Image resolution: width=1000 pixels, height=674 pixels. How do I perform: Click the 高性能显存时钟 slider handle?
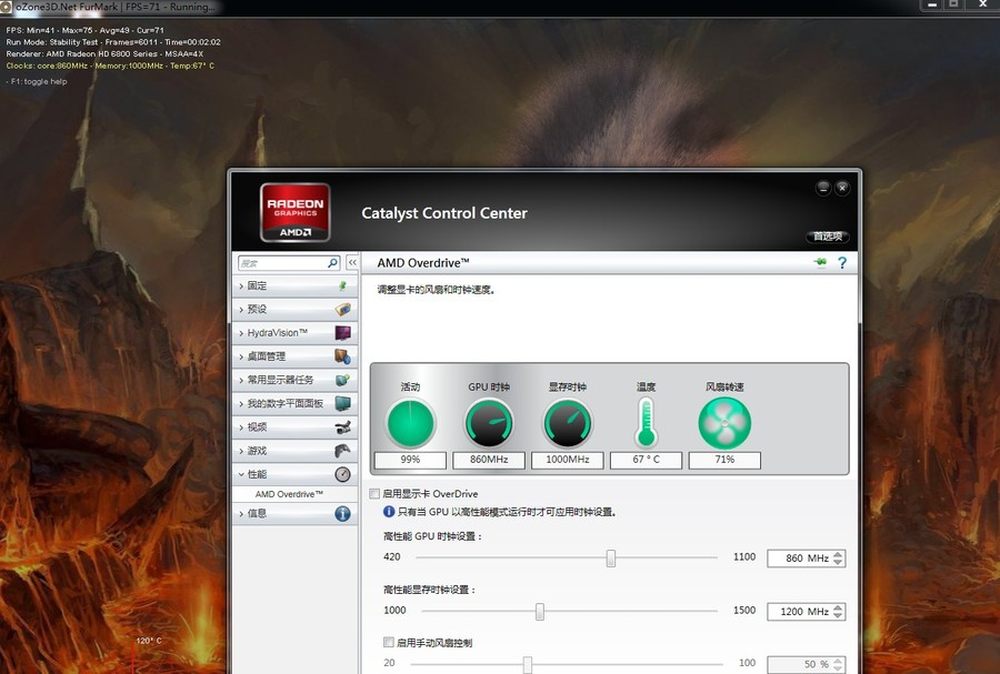(540, 612)
